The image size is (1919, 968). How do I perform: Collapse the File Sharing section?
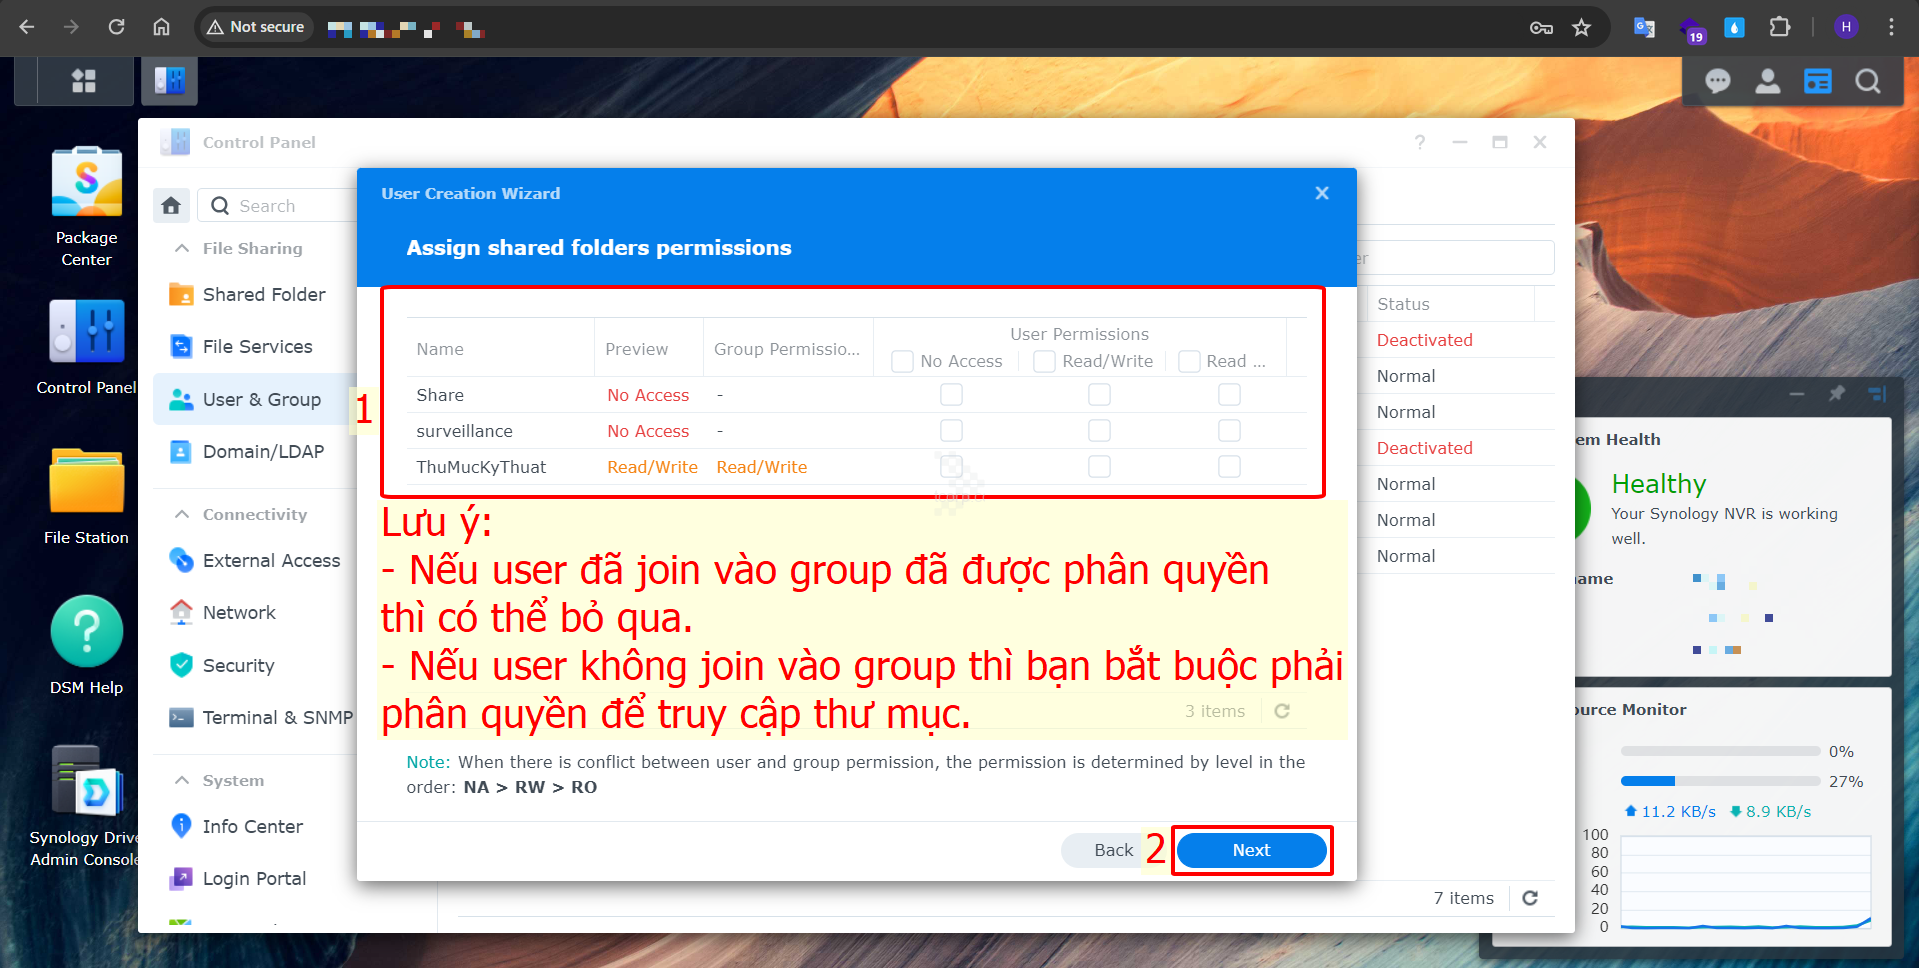click(182, 248)
